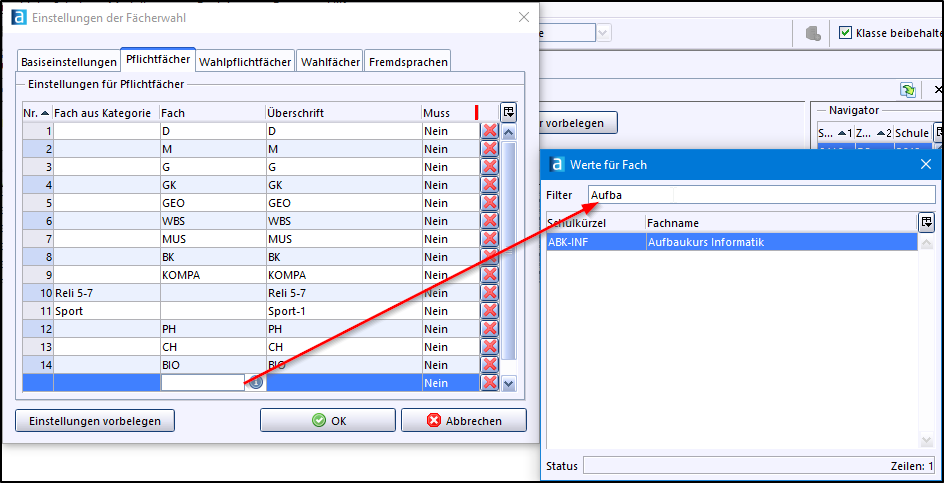Click the Filter text field
The image size is (944, 483).
point(760,194)
